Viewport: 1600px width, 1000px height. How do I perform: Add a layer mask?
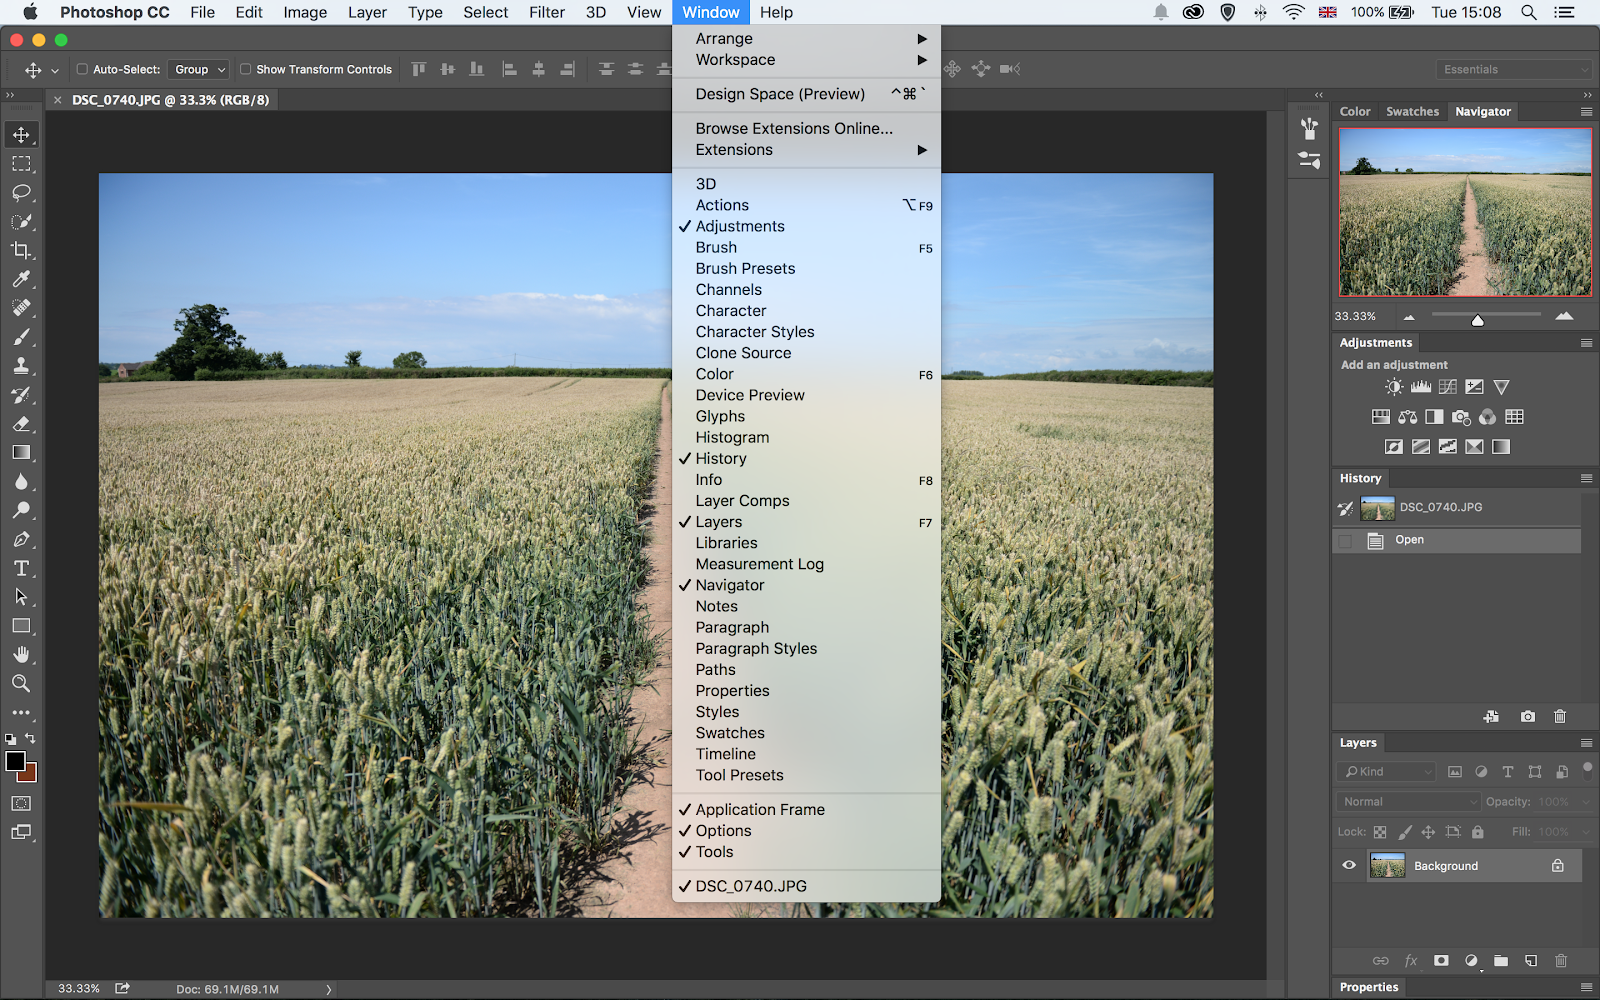[x=1441, y=961]
